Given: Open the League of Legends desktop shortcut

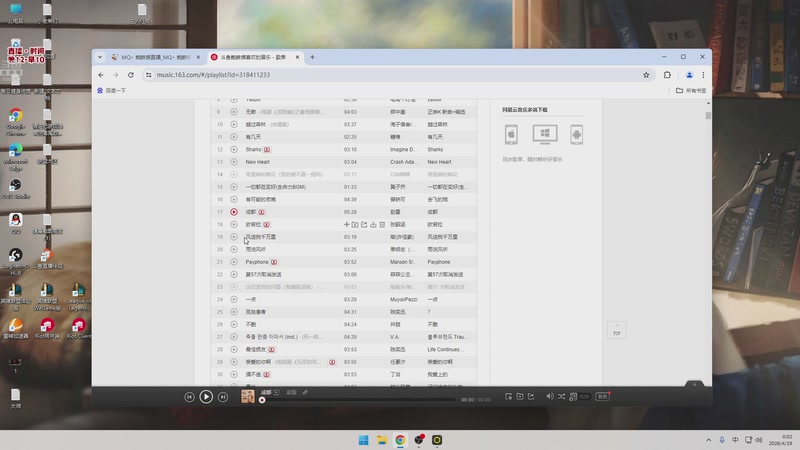Looking at the screenshot, I should [78, 297].
